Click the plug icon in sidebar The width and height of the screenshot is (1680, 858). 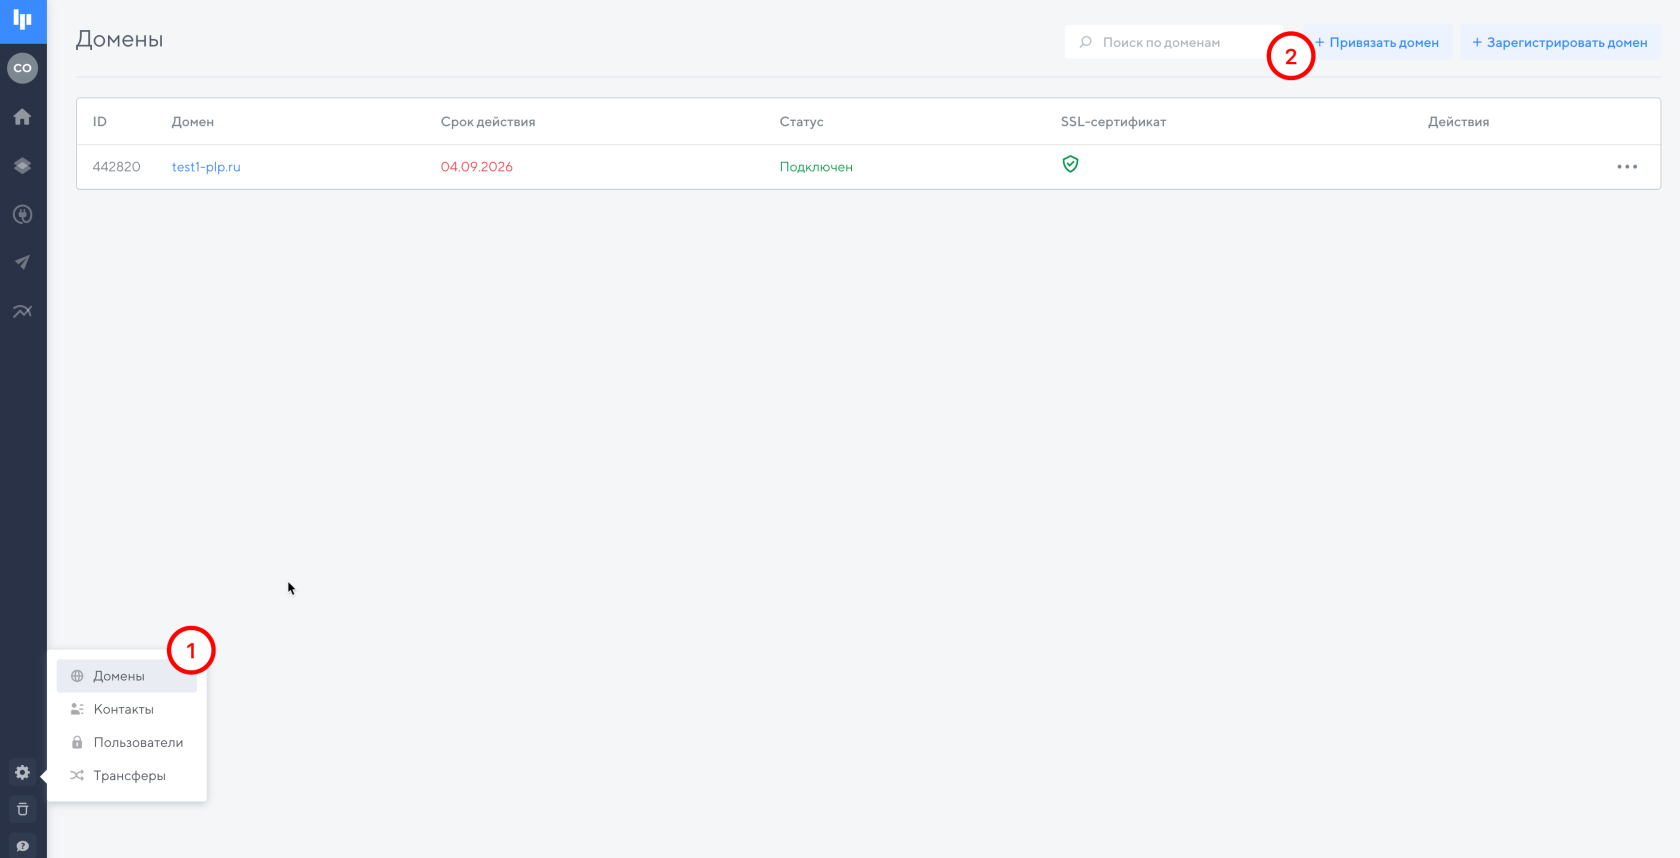pos(22,214)
